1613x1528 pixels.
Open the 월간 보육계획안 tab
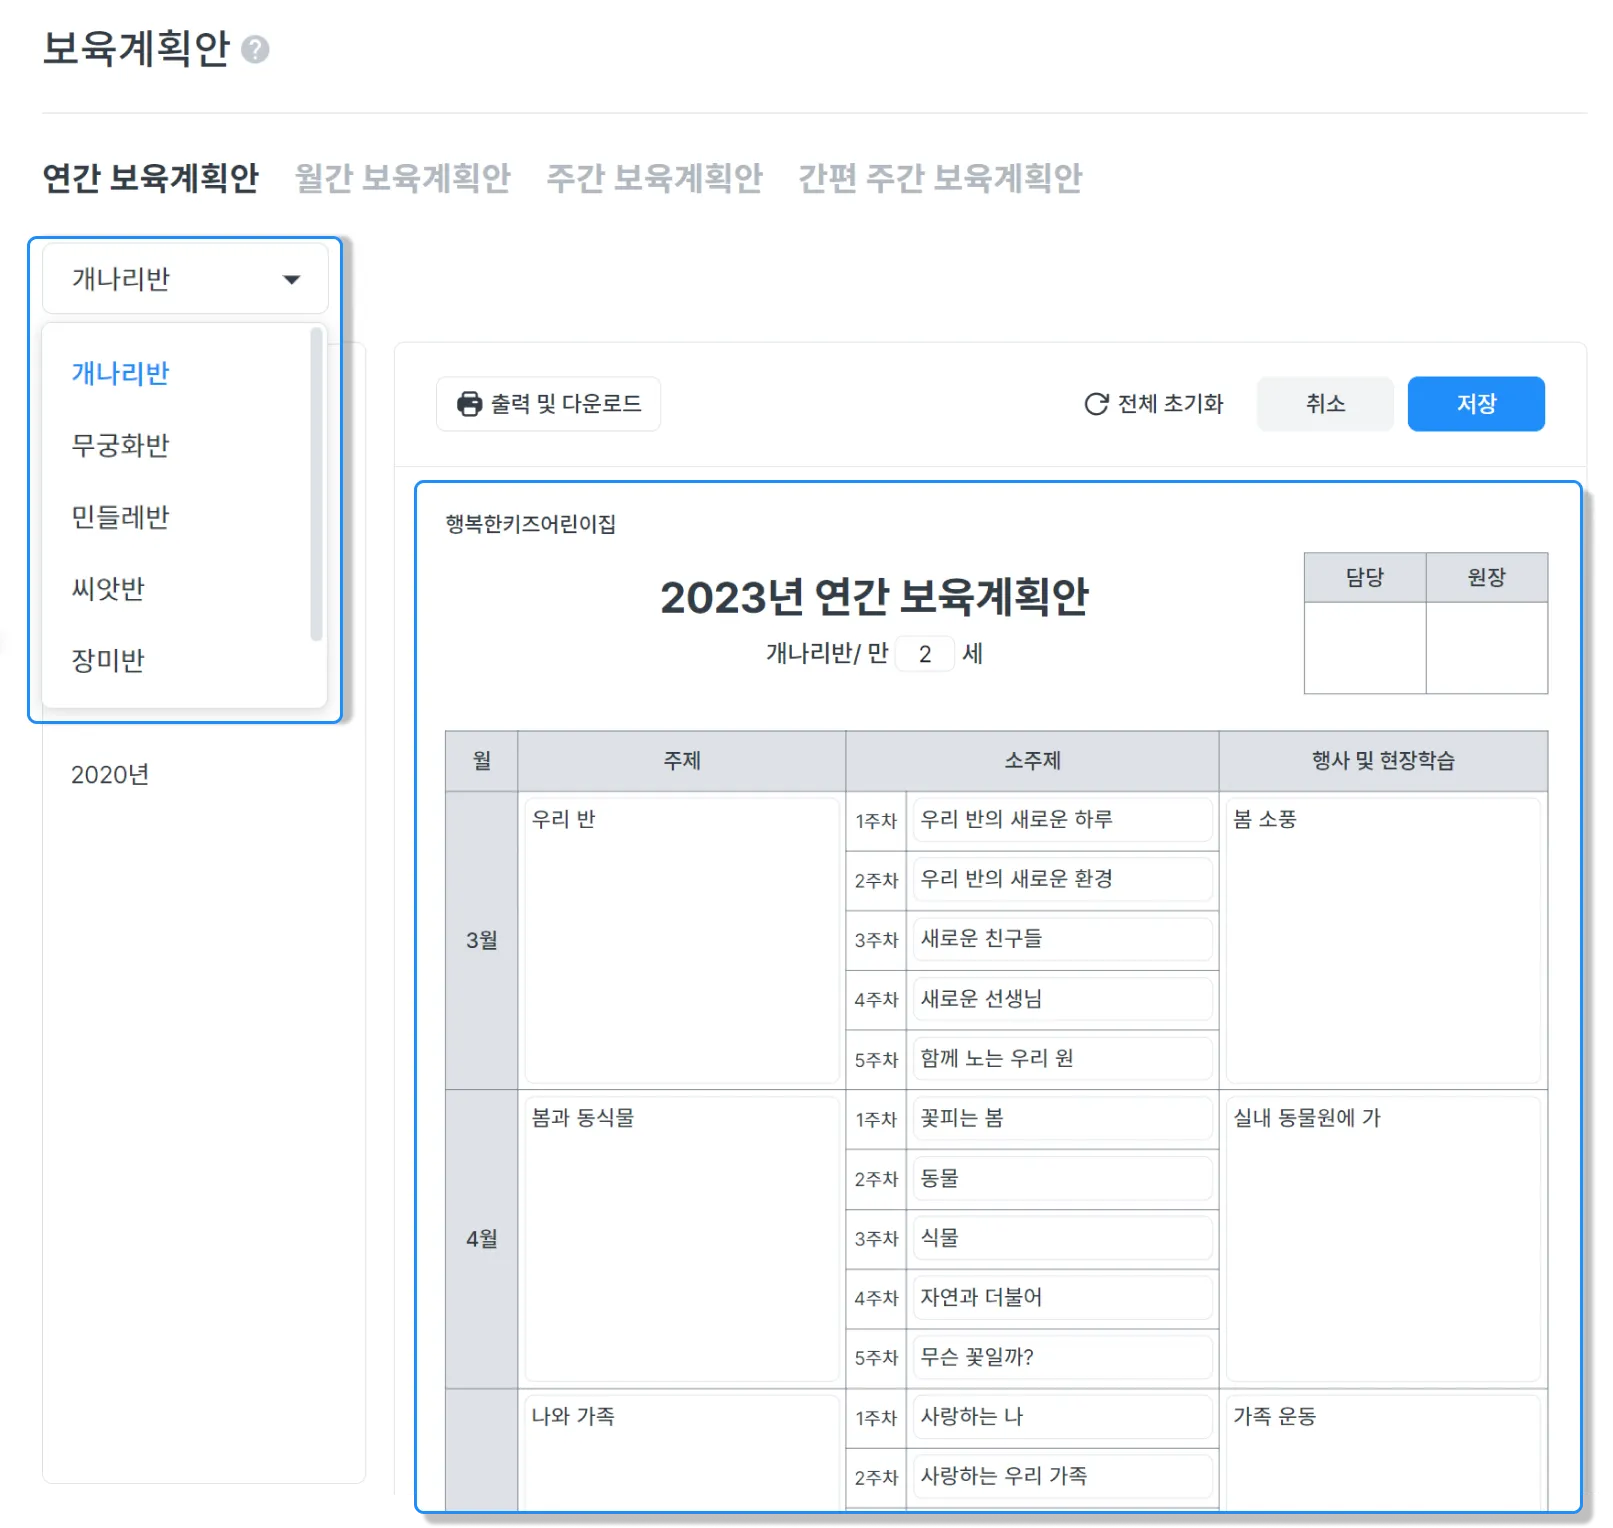coord(402,178)
